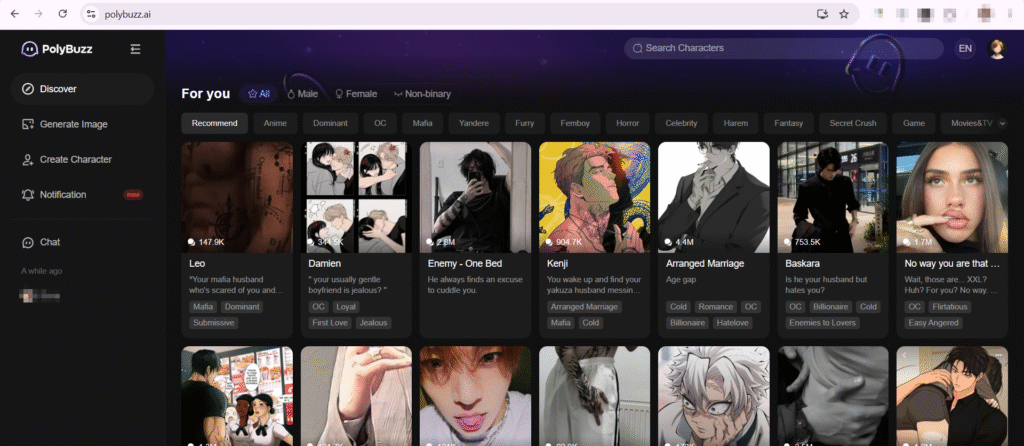Click the Jealous tag on Damien
Viewport: 1024px width, 446px height.
(374, 323)
